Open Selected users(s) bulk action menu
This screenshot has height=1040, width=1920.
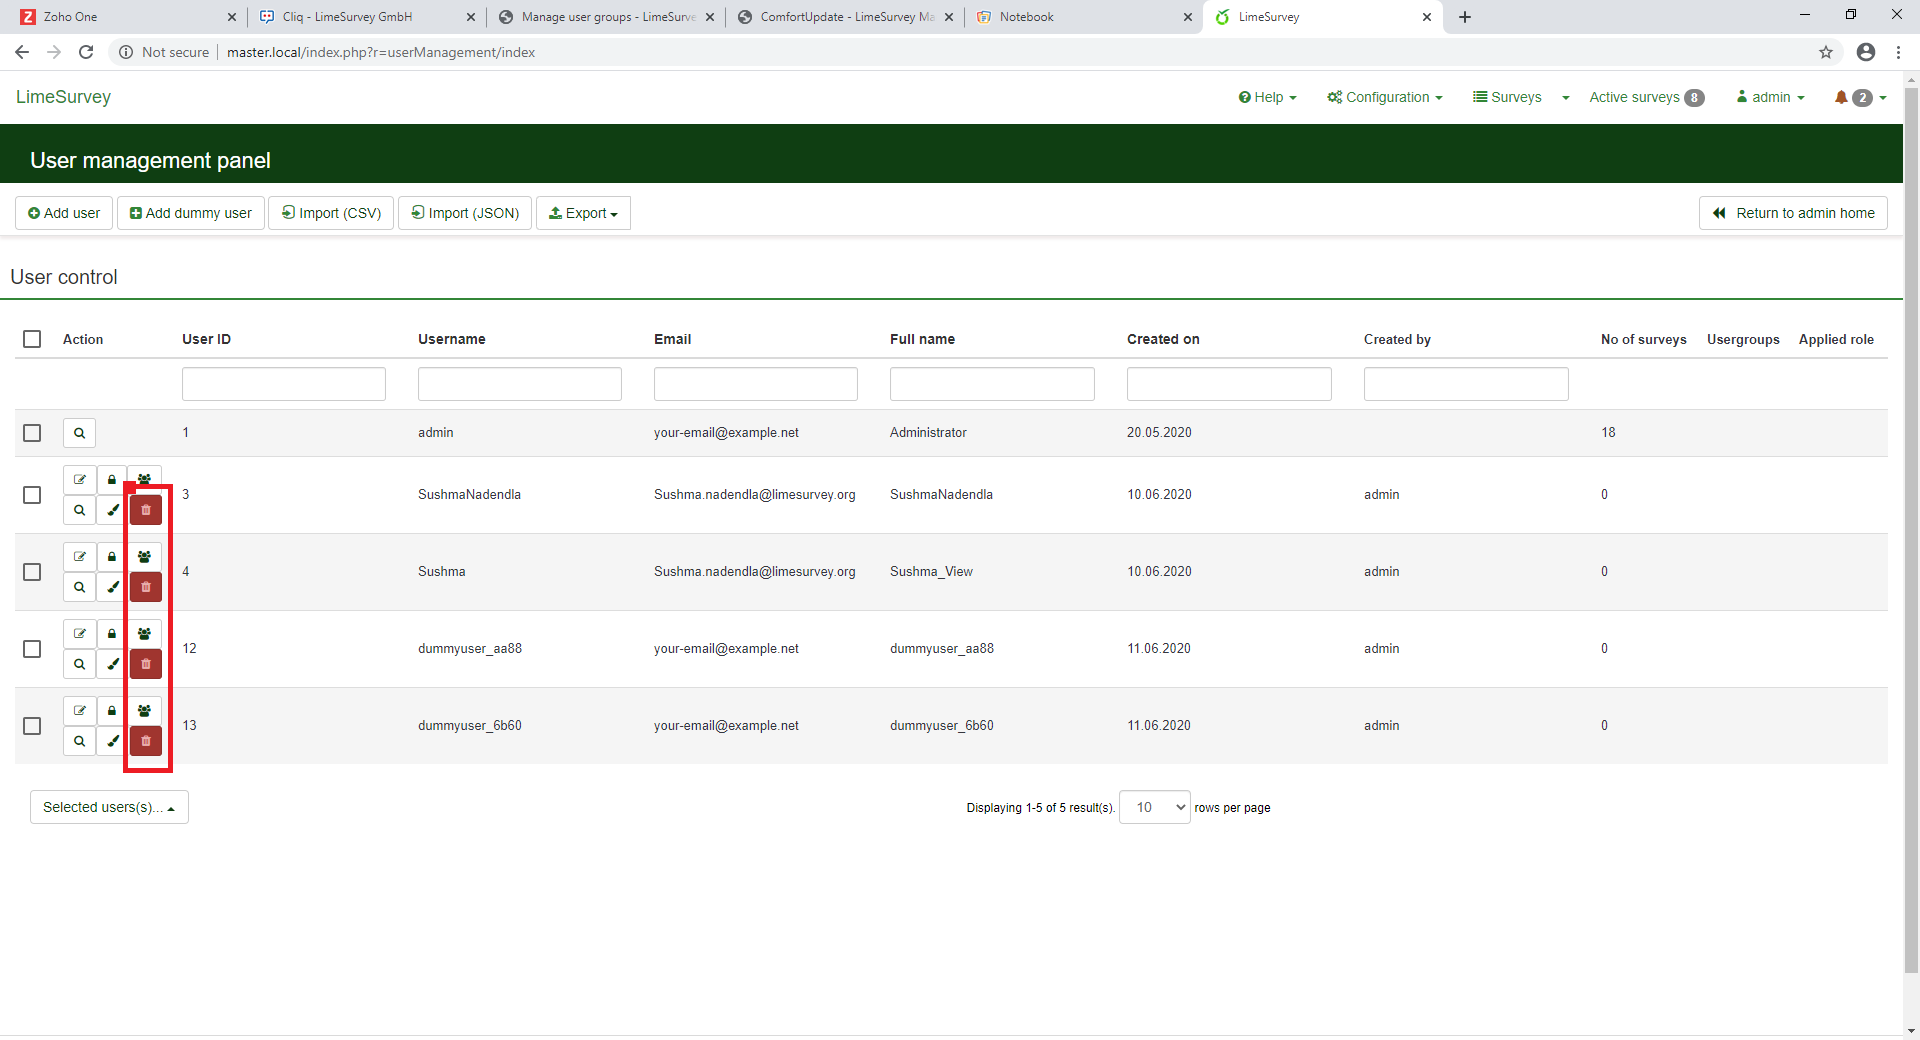[x=109, y=807]
